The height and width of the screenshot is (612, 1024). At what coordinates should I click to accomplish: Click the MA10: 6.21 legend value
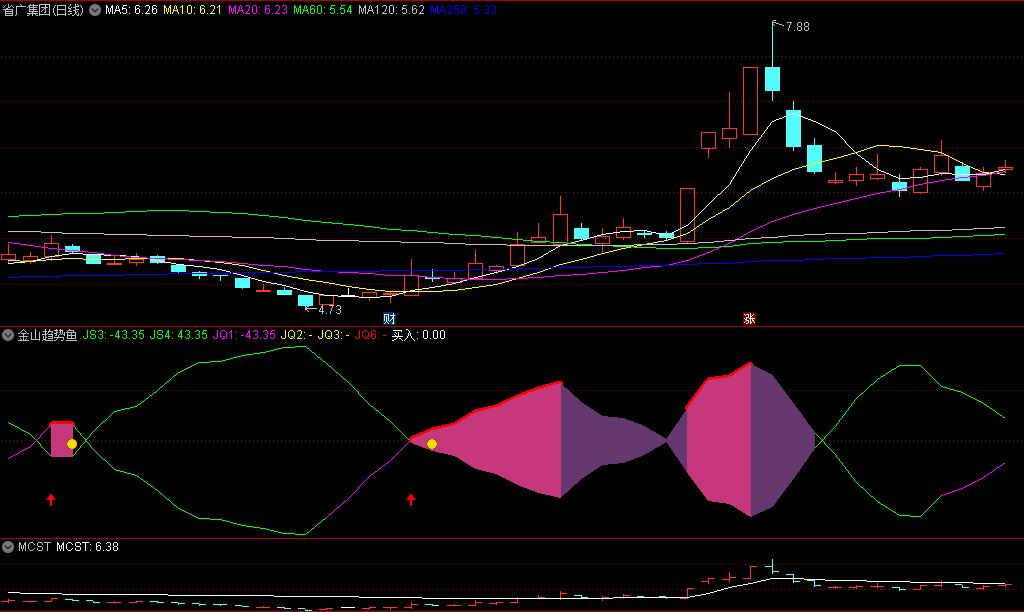[x=192, y=10]
